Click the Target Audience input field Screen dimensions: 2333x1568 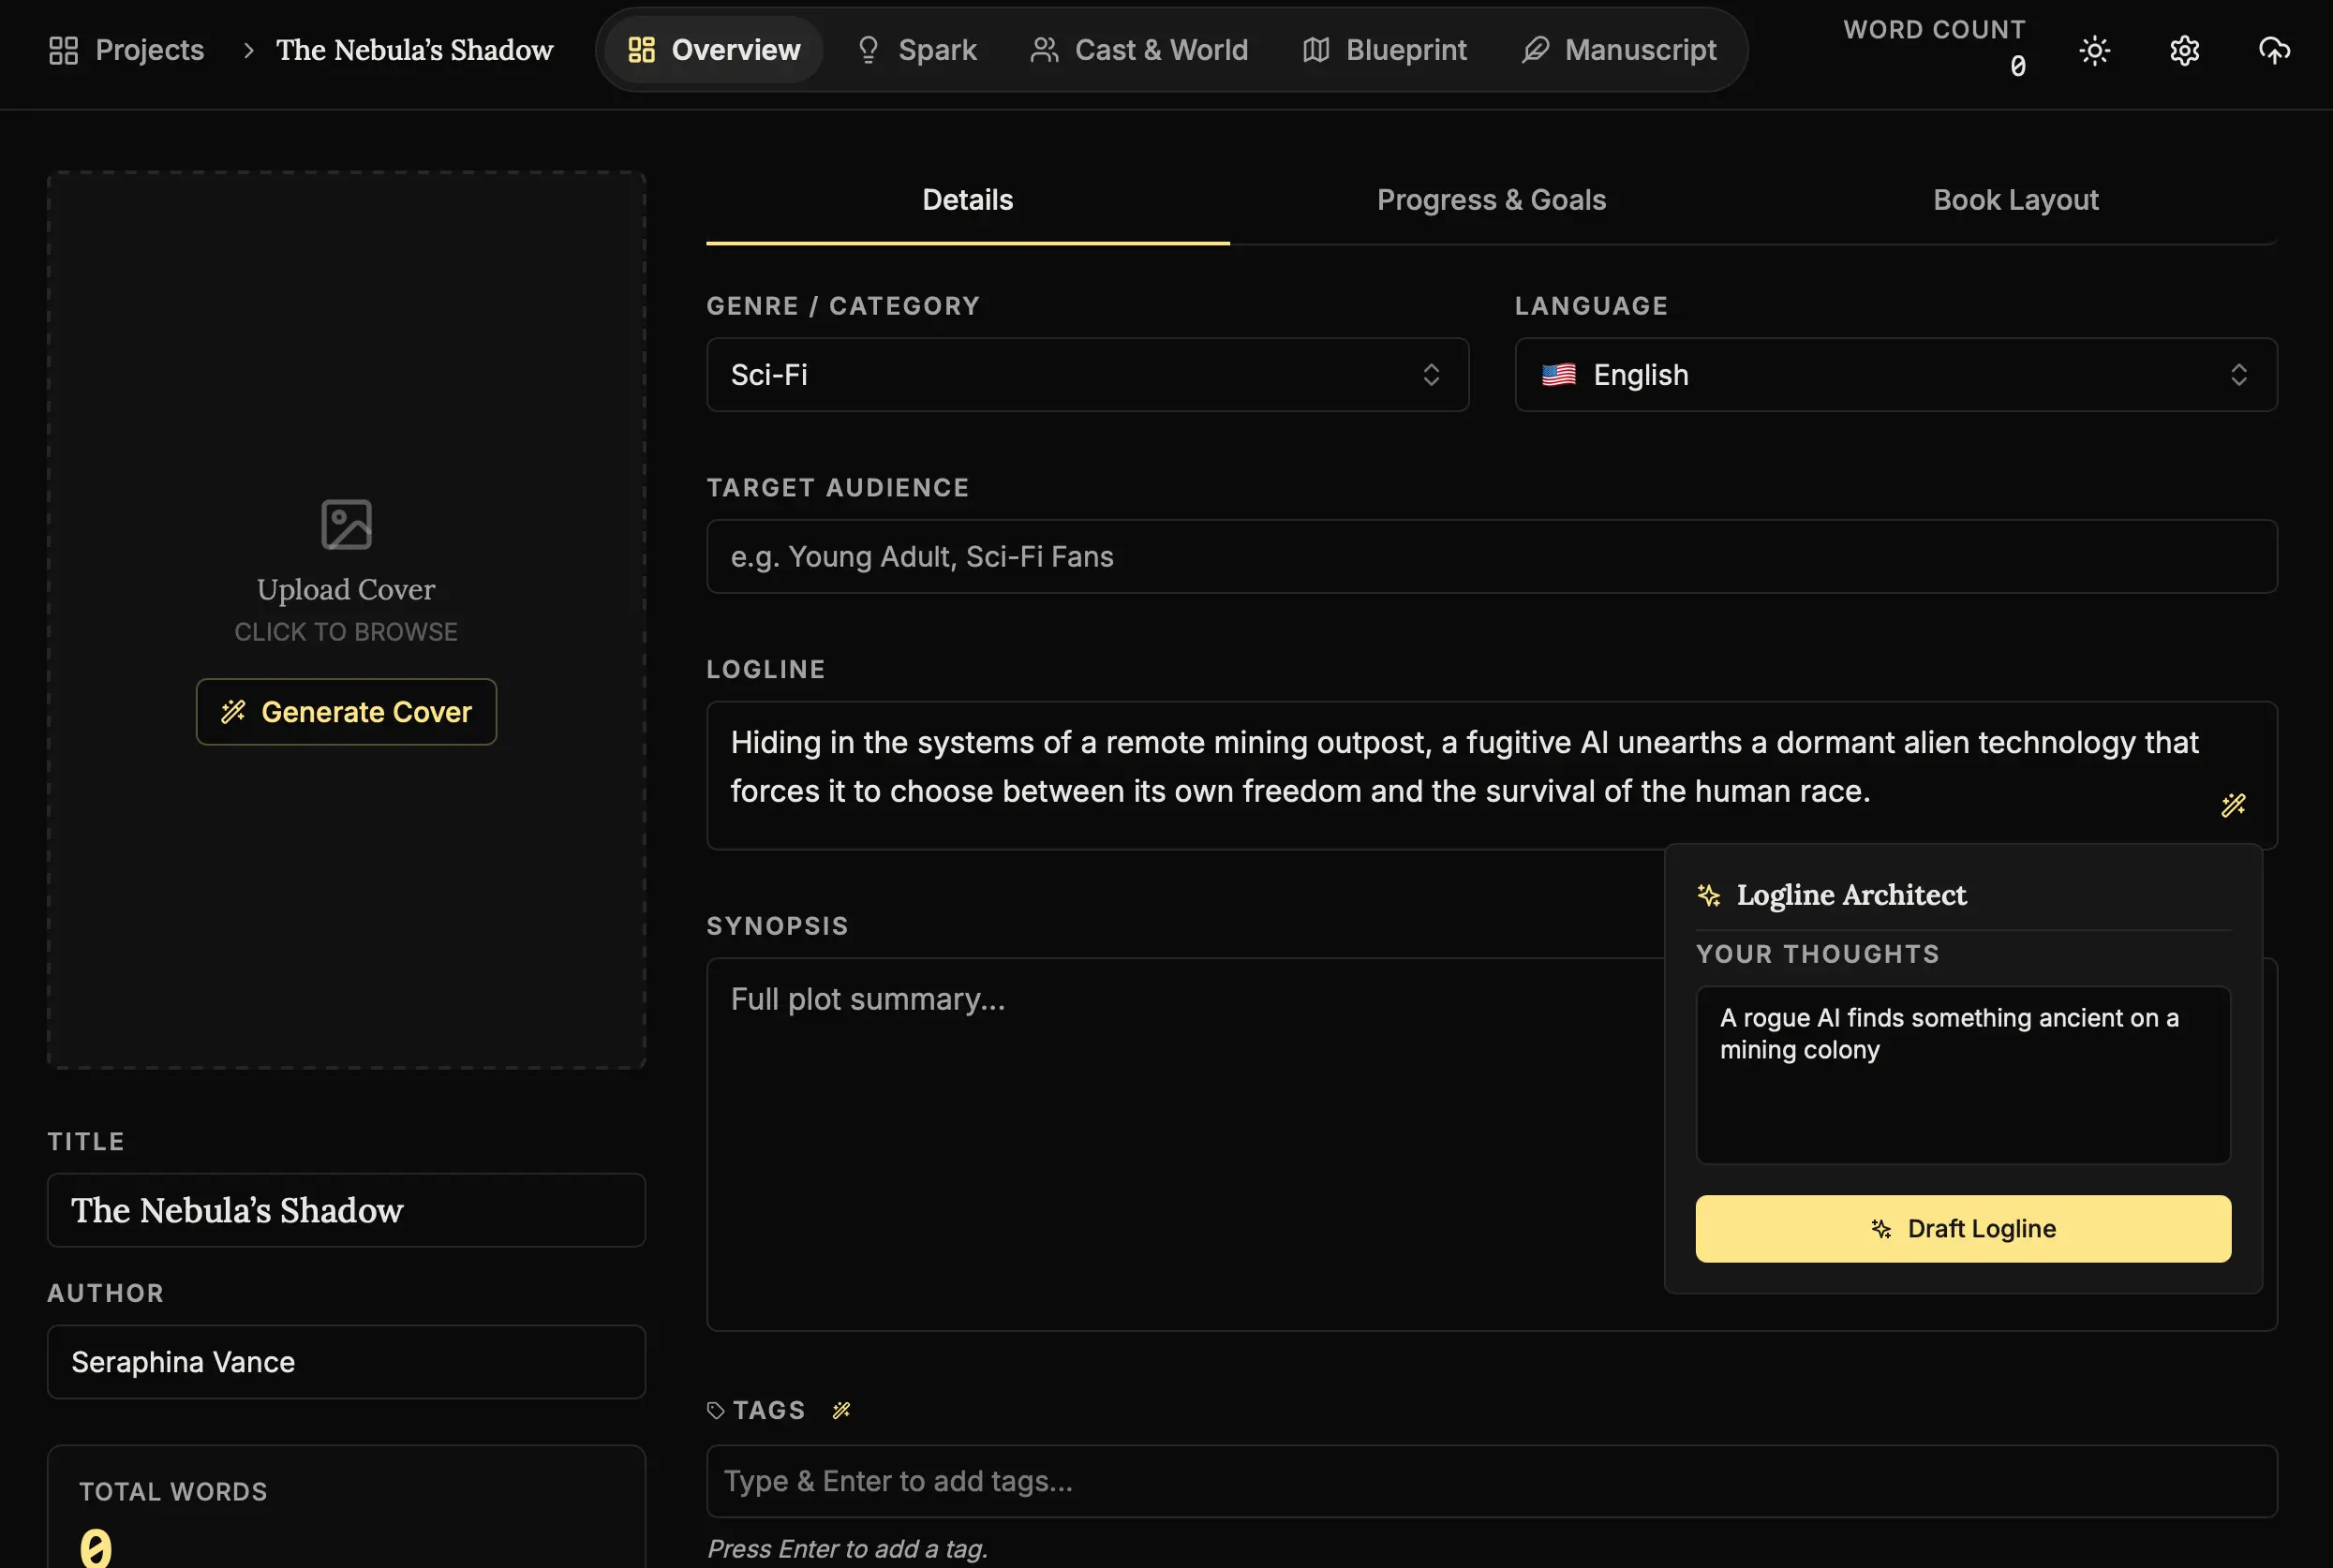pyautogui.click(x=1491, y=556)
